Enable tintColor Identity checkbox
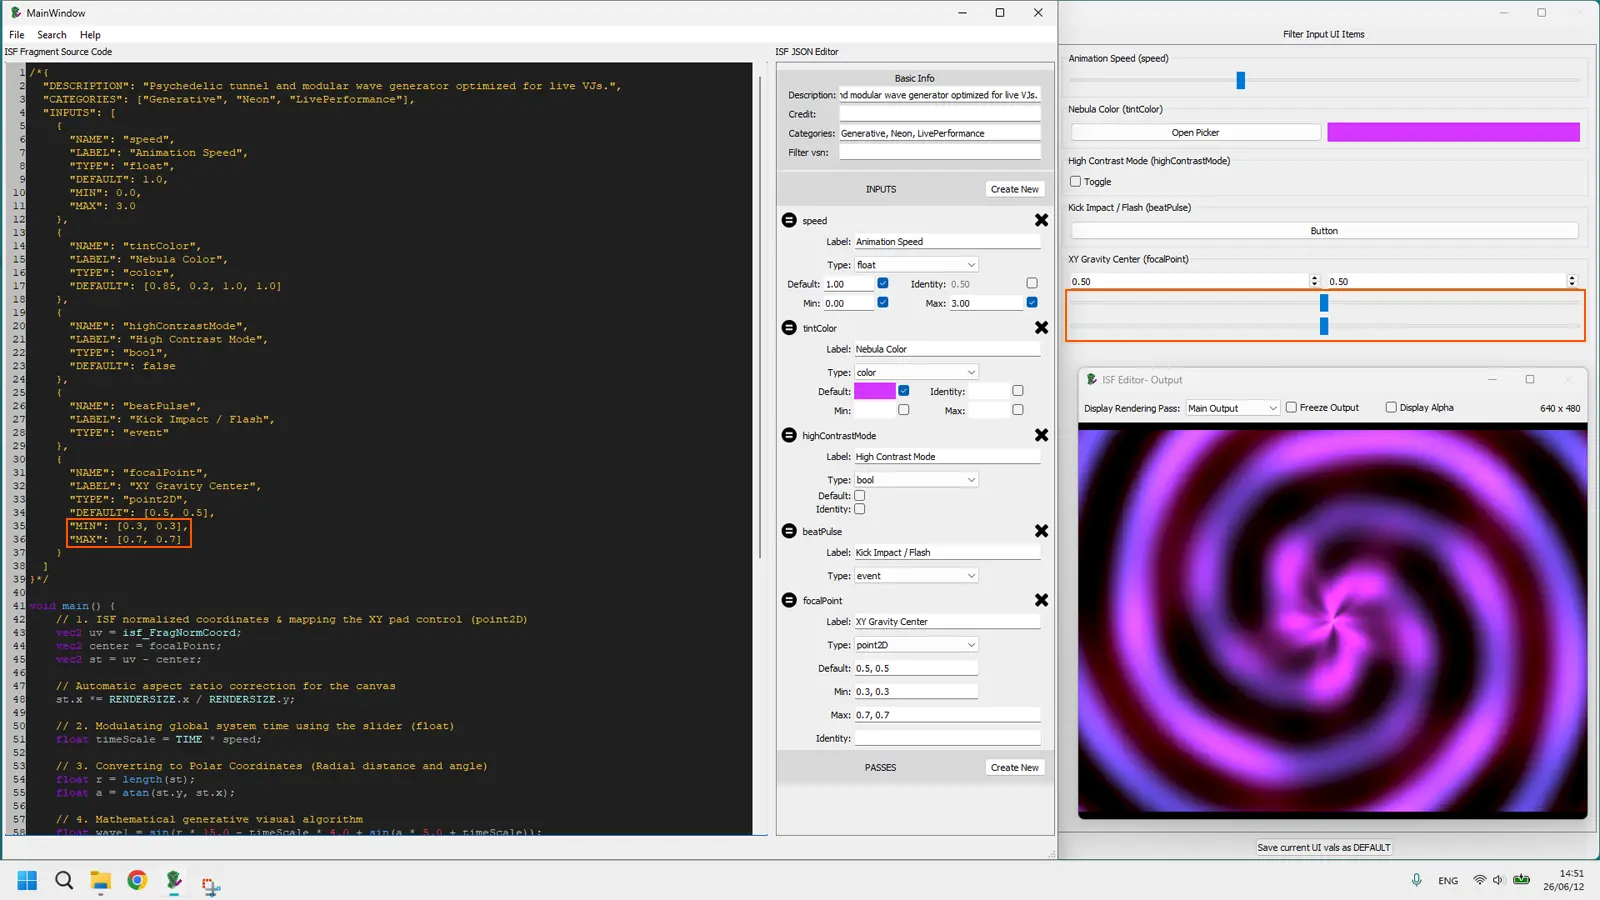The height and width of the screenshot is (900, 1600). (x=1018, y=391)
